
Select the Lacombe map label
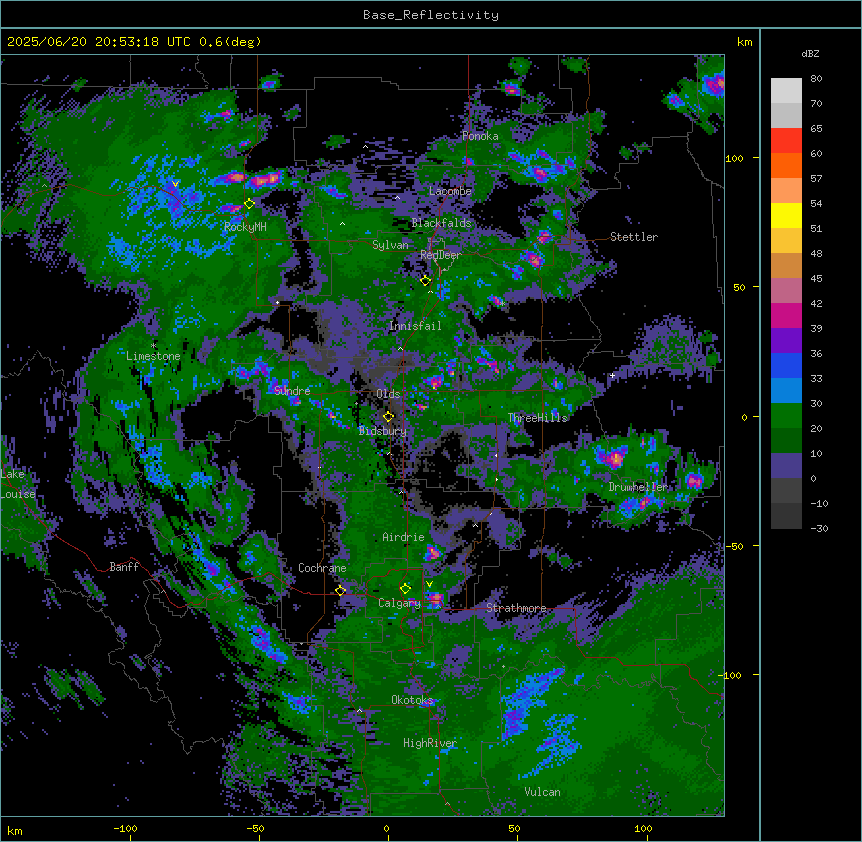[450, 191]
